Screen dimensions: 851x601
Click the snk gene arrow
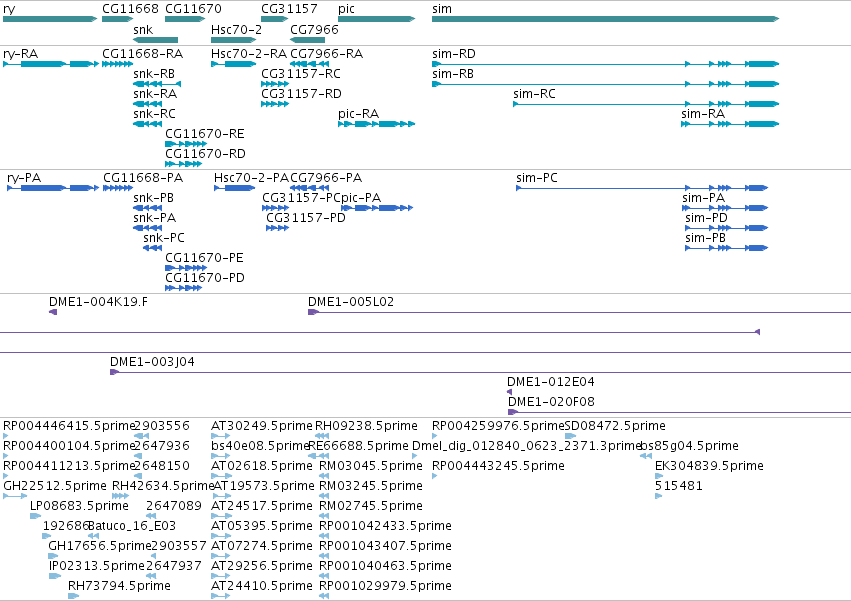[155, 40]
